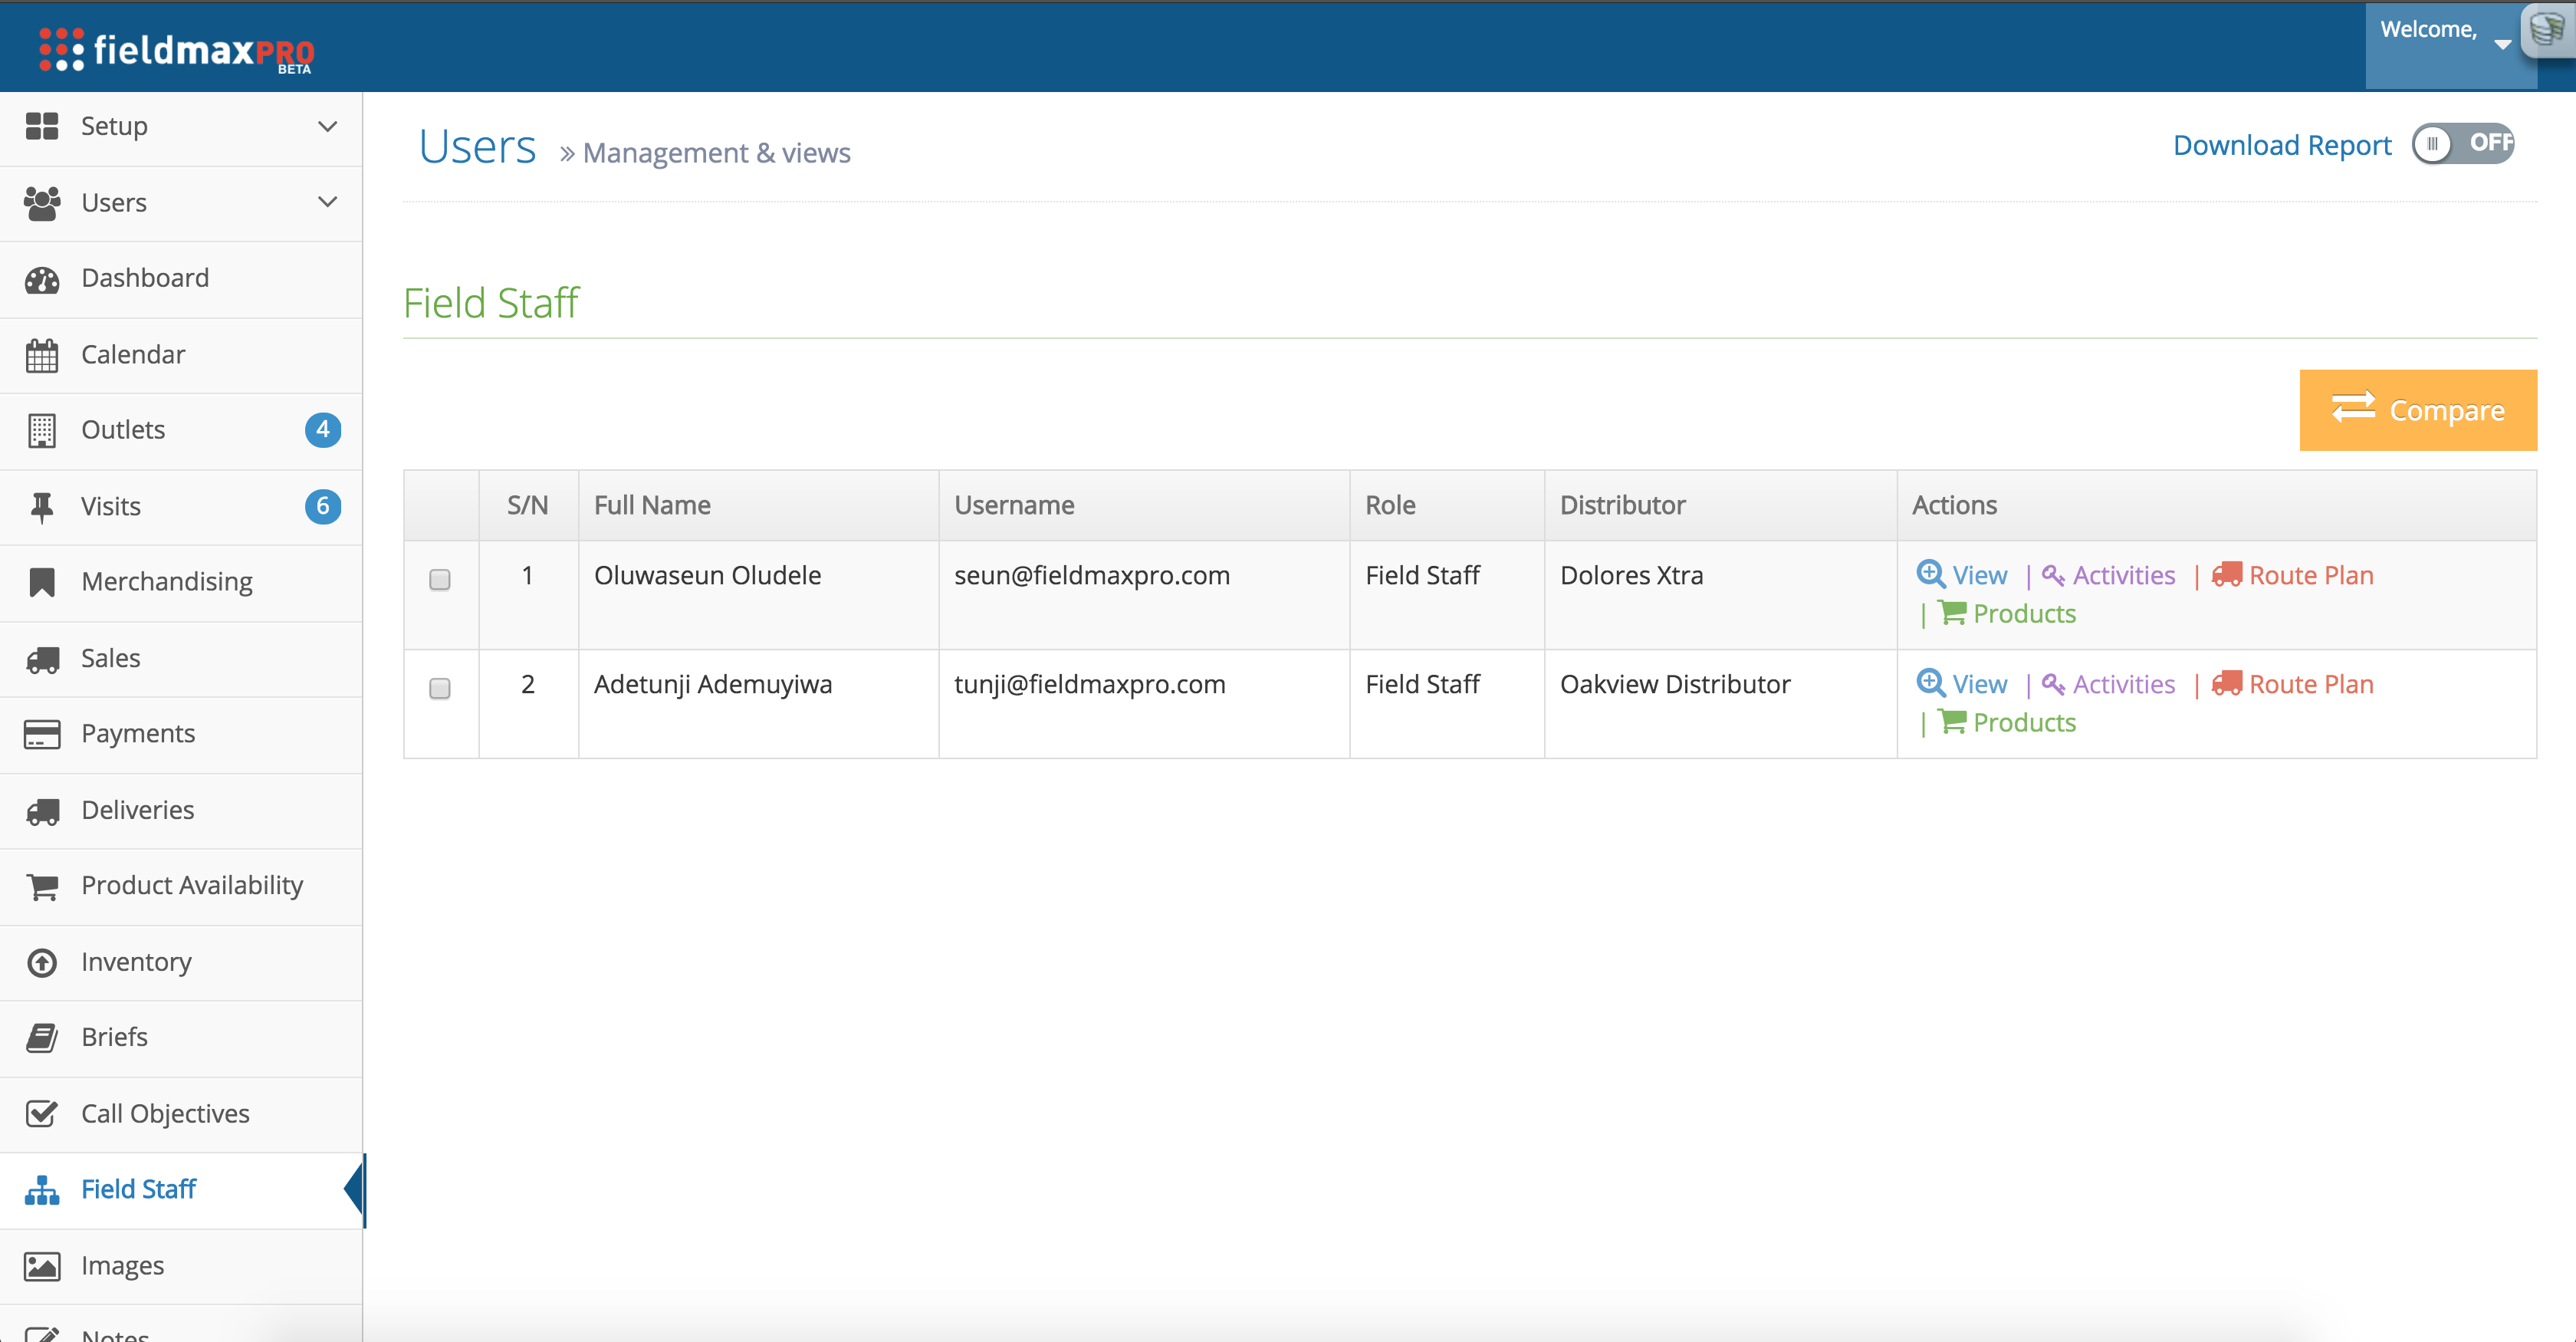Click the Payments credit card icon

(42, 734)
